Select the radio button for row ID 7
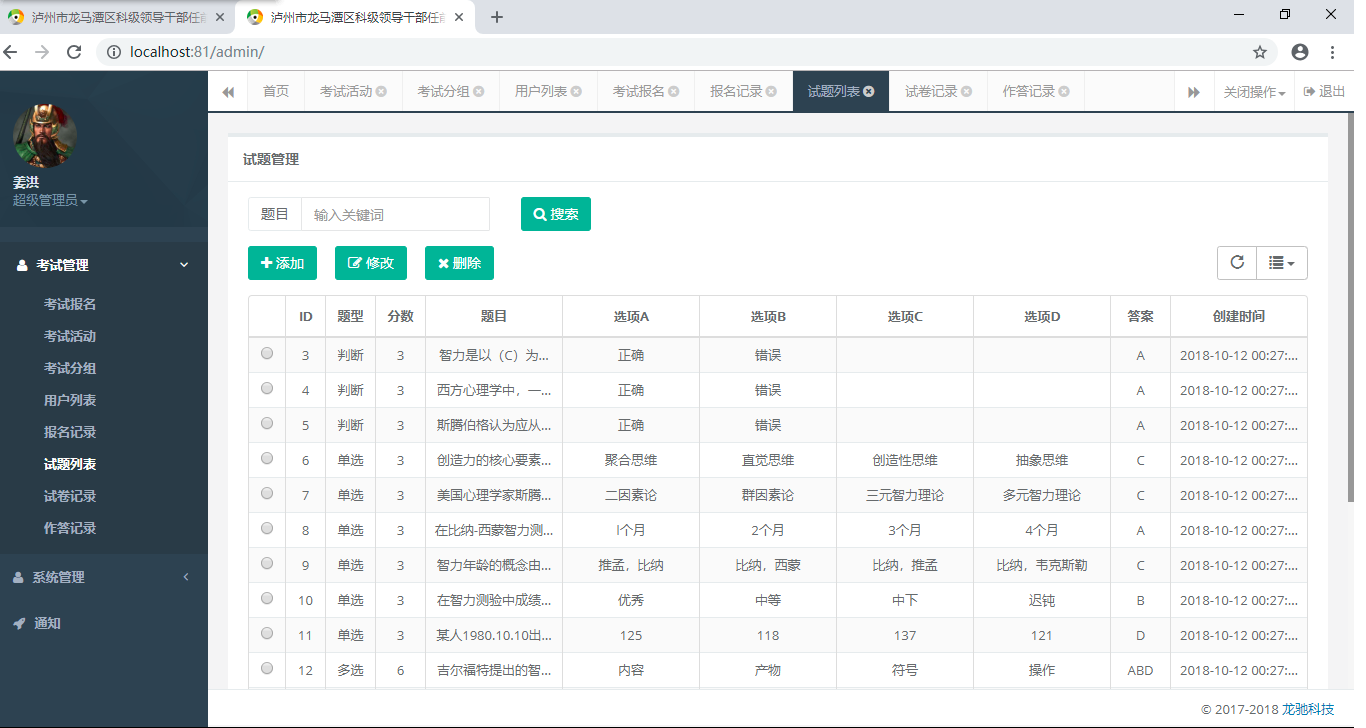The image size is (1366, 728). [x=267, y=493]
